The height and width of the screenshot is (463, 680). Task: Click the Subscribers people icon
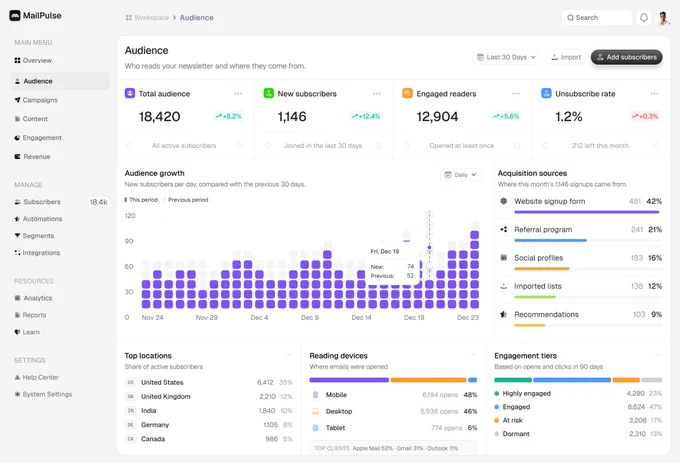pos(17,202)
